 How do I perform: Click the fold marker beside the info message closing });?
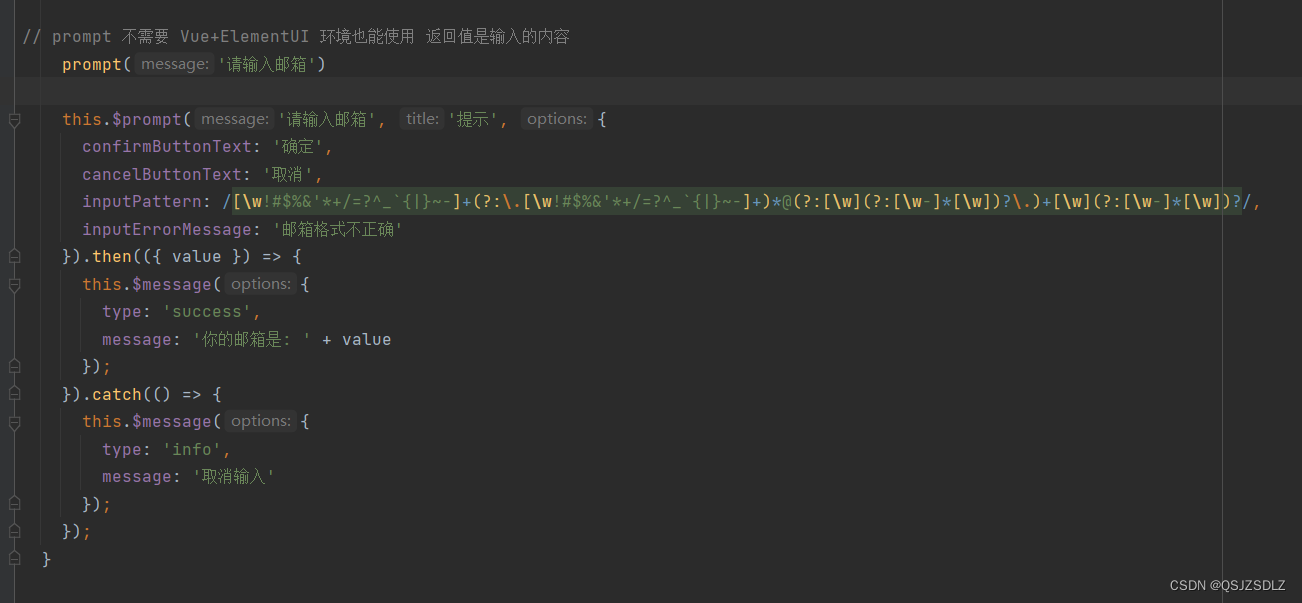(x=14, y=504)
